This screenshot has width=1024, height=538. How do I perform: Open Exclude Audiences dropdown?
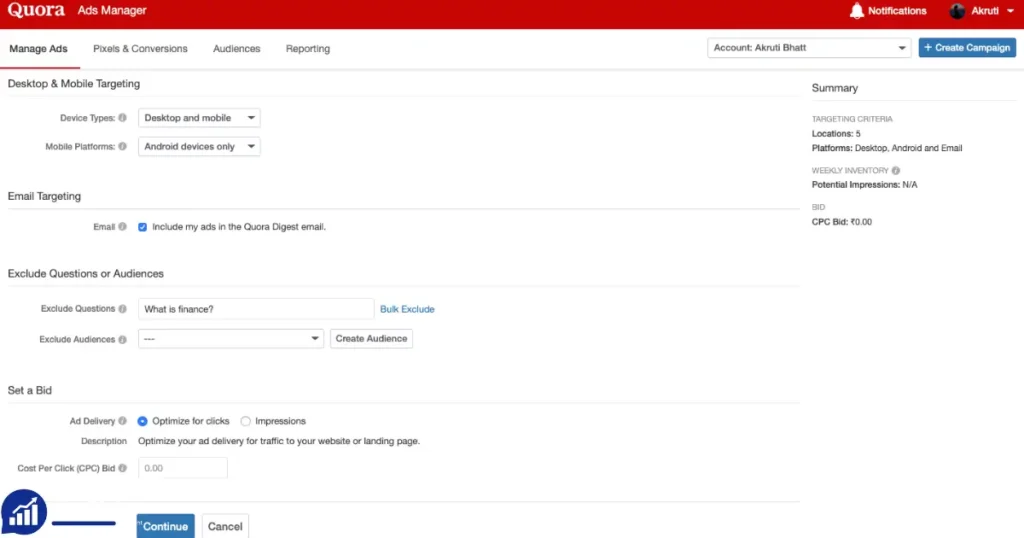click(231, 339)
